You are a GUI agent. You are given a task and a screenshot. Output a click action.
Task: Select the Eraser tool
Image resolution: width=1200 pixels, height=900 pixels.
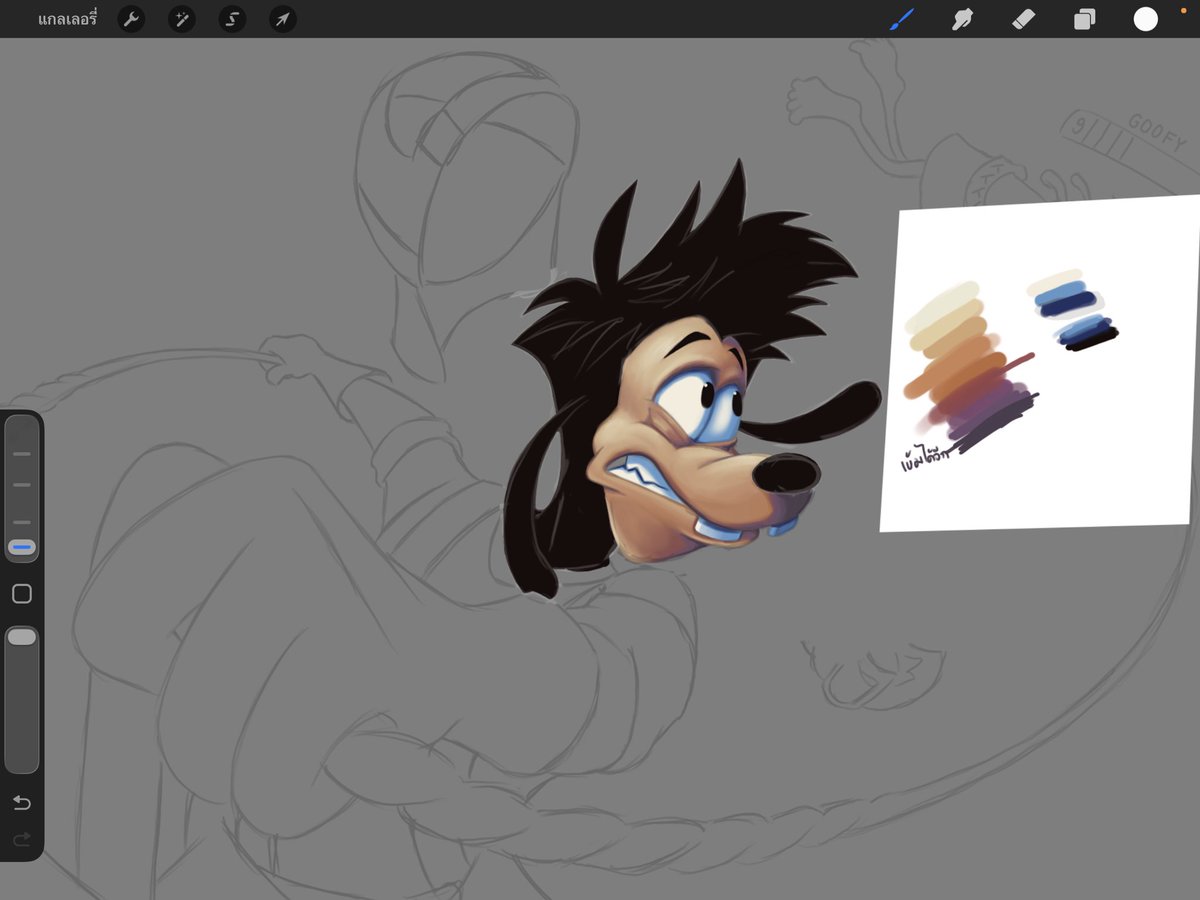coord(1023,19)
